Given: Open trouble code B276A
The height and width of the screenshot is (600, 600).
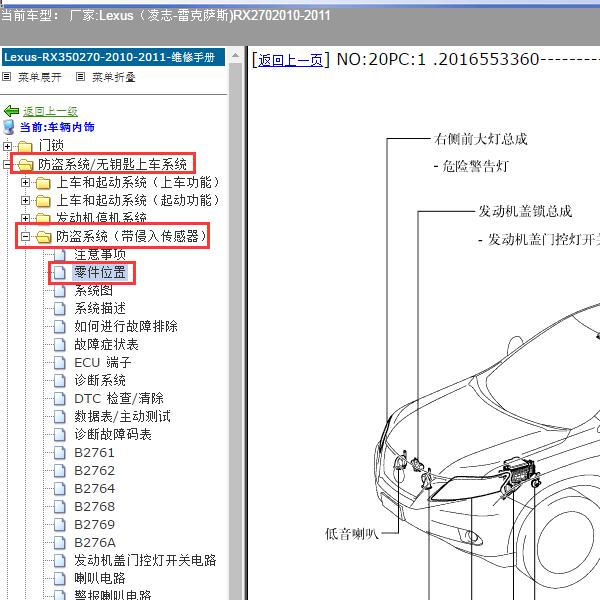Looking at the screenshot, I should [x=95, y=543].
